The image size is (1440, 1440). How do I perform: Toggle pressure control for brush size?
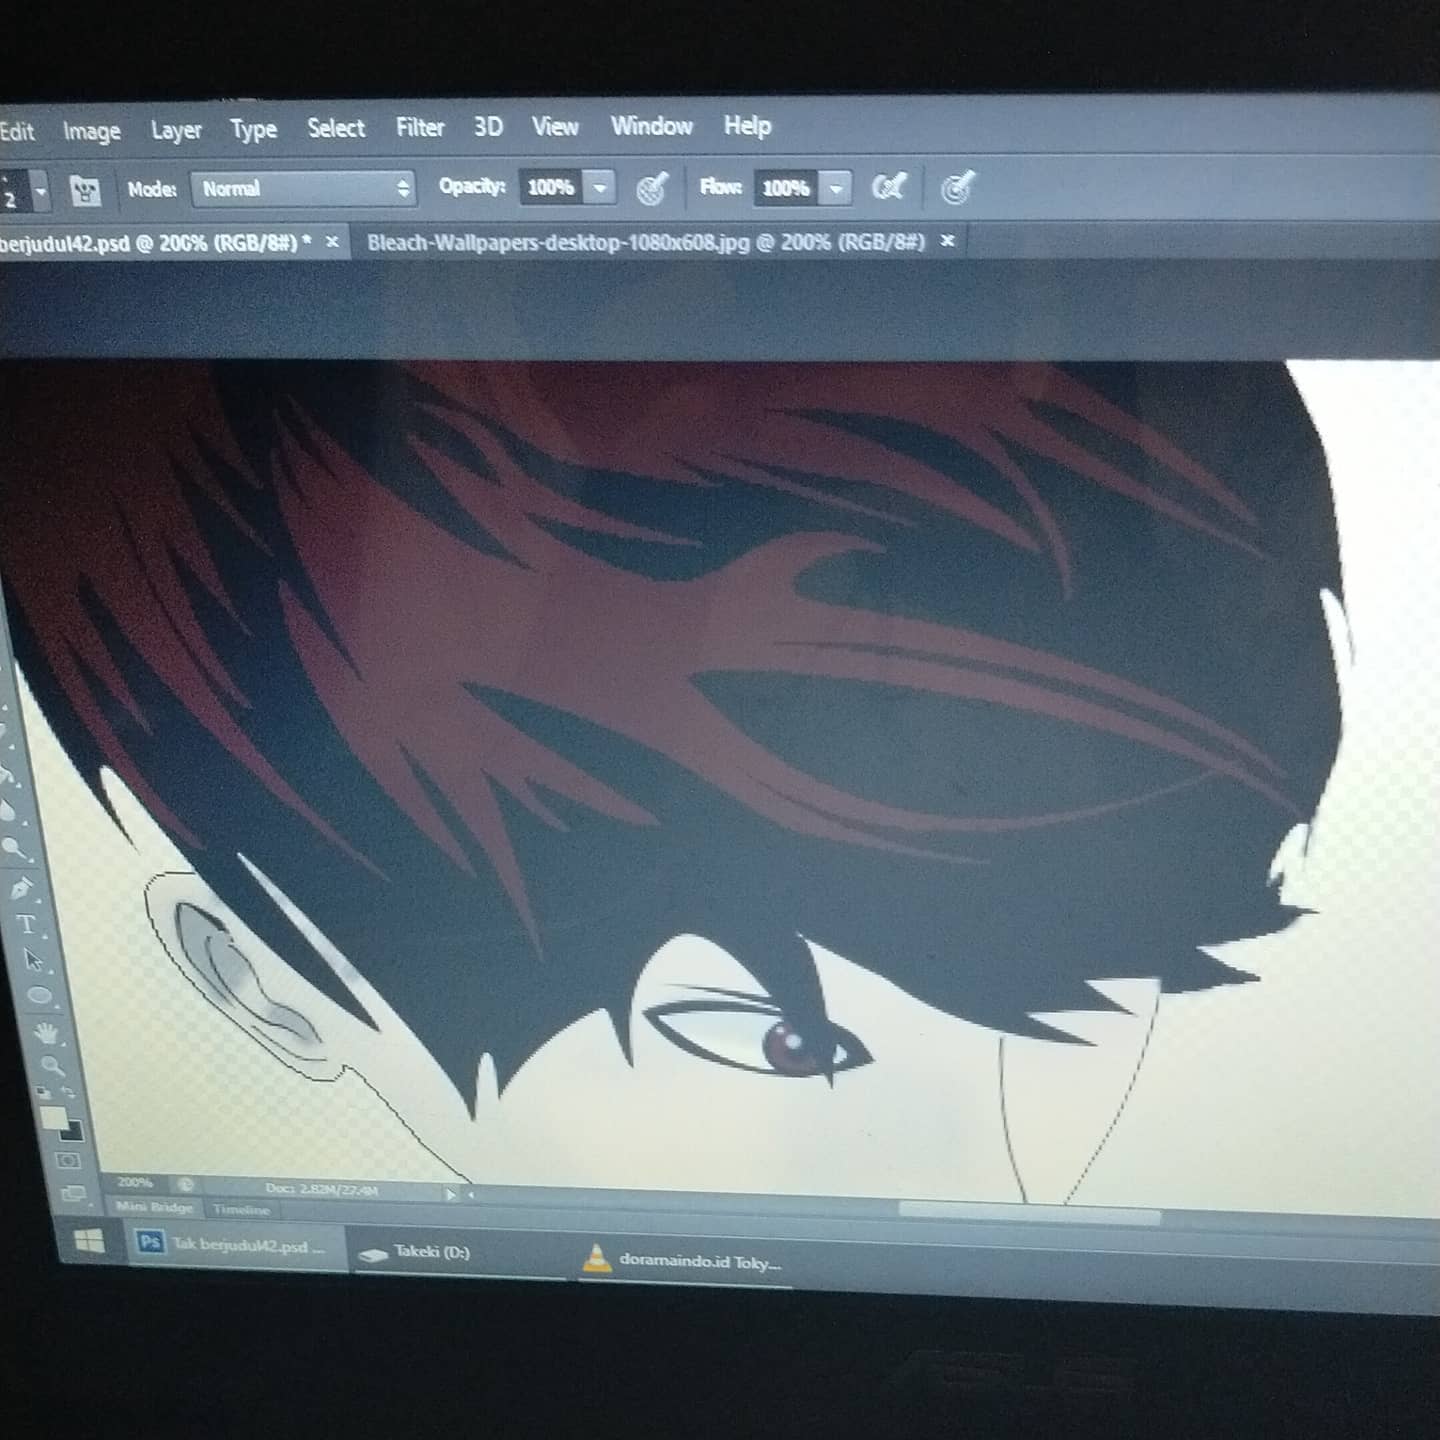957,187
